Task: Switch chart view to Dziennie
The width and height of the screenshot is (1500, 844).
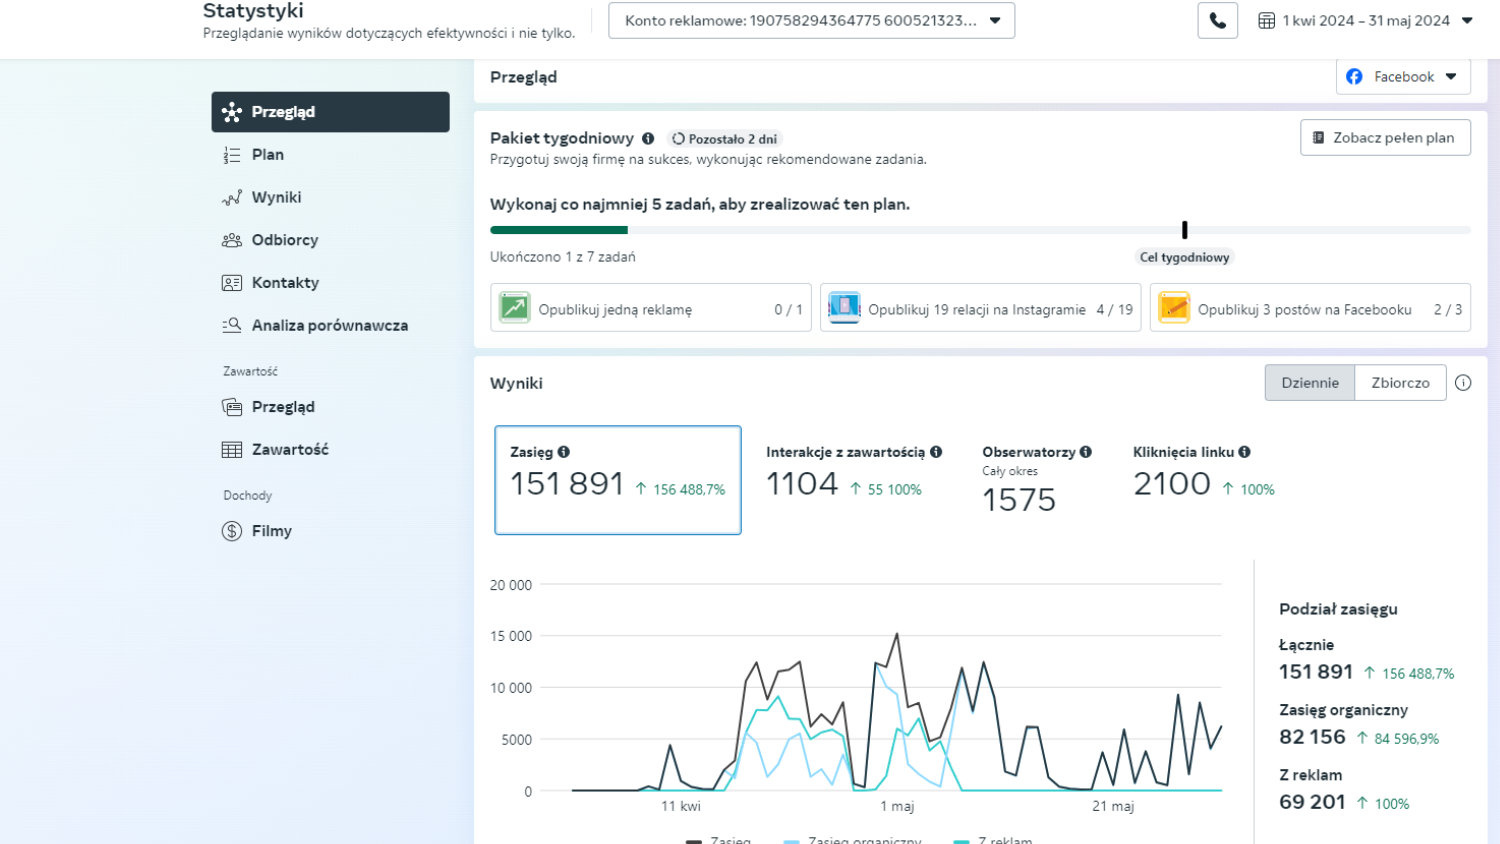Action: point(1309,383)
